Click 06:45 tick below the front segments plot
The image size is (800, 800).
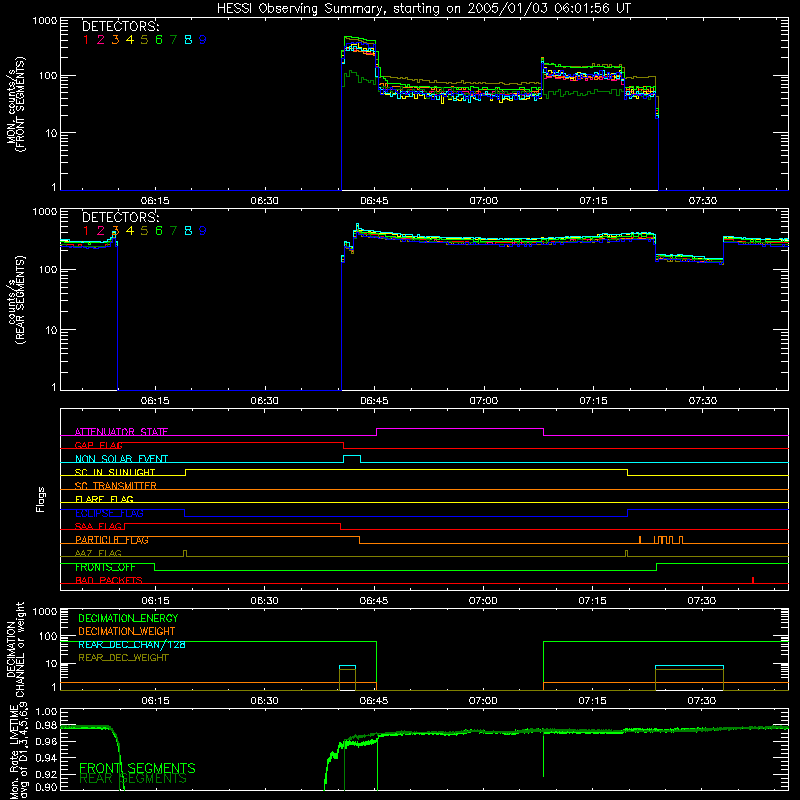pos(374,201)
